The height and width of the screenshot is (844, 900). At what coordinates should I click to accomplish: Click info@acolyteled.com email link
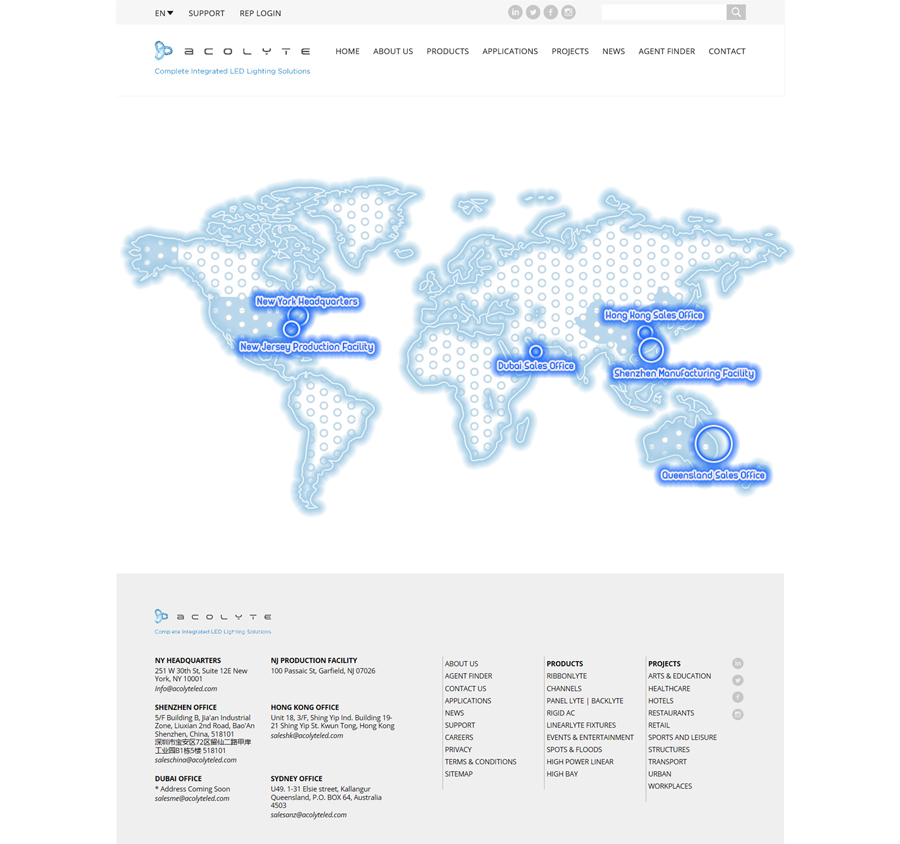click(x=186, y=688)
